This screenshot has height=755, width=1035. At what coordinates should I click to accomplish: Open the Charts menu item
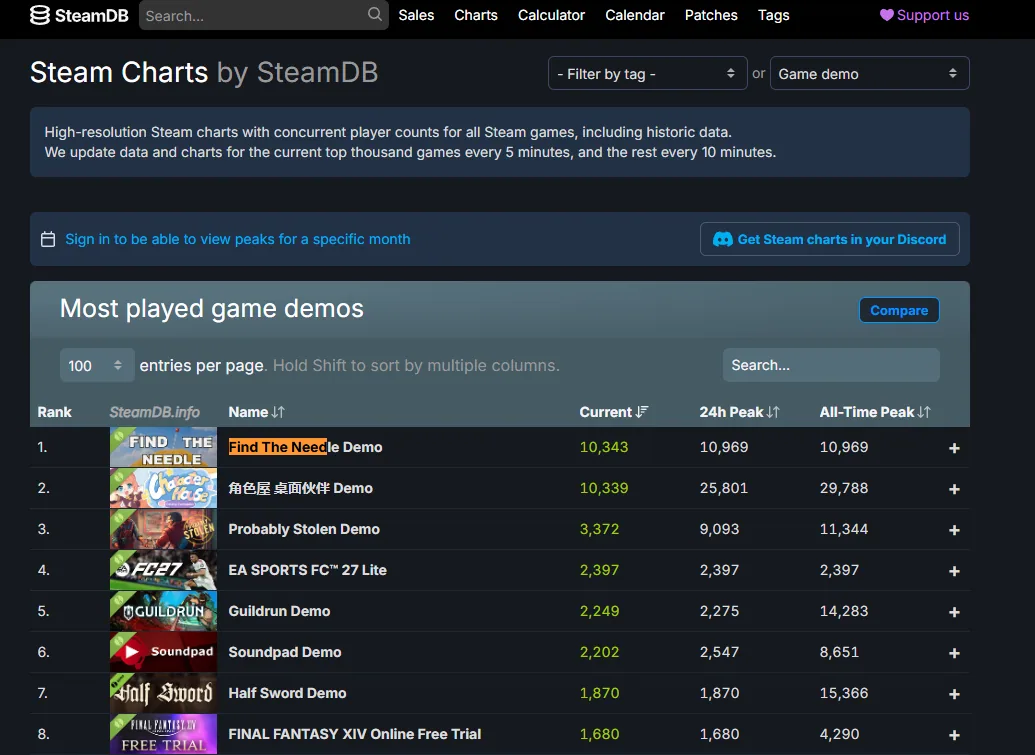coord(476,15)
